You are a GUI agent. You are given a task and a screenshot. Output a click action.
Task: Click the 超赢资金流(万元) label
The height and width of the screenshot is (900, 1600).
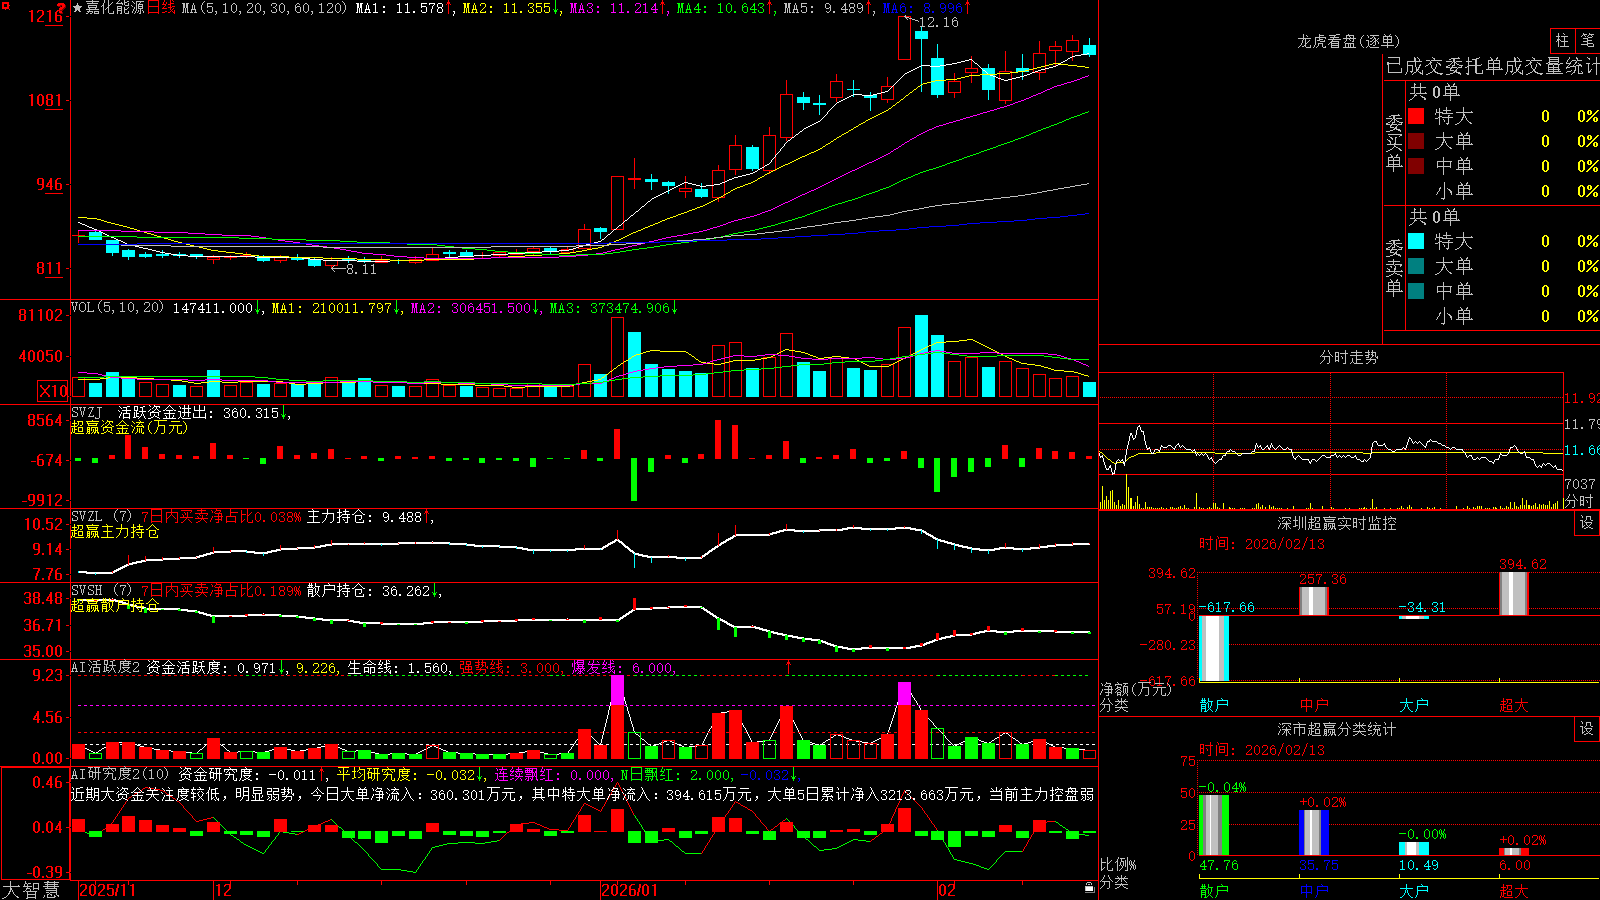(x=129, y=427)
